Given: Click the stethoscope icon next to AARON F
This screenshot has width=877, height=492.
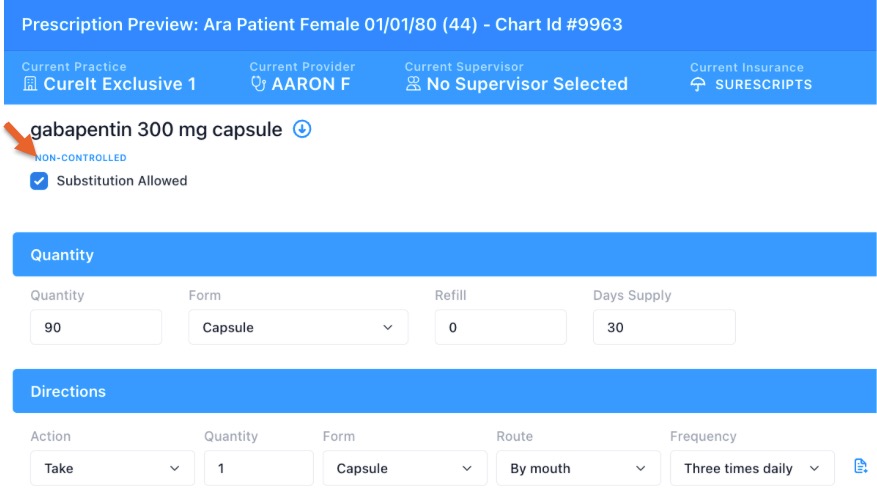Looking at the screenshot, I should (258, 84).
